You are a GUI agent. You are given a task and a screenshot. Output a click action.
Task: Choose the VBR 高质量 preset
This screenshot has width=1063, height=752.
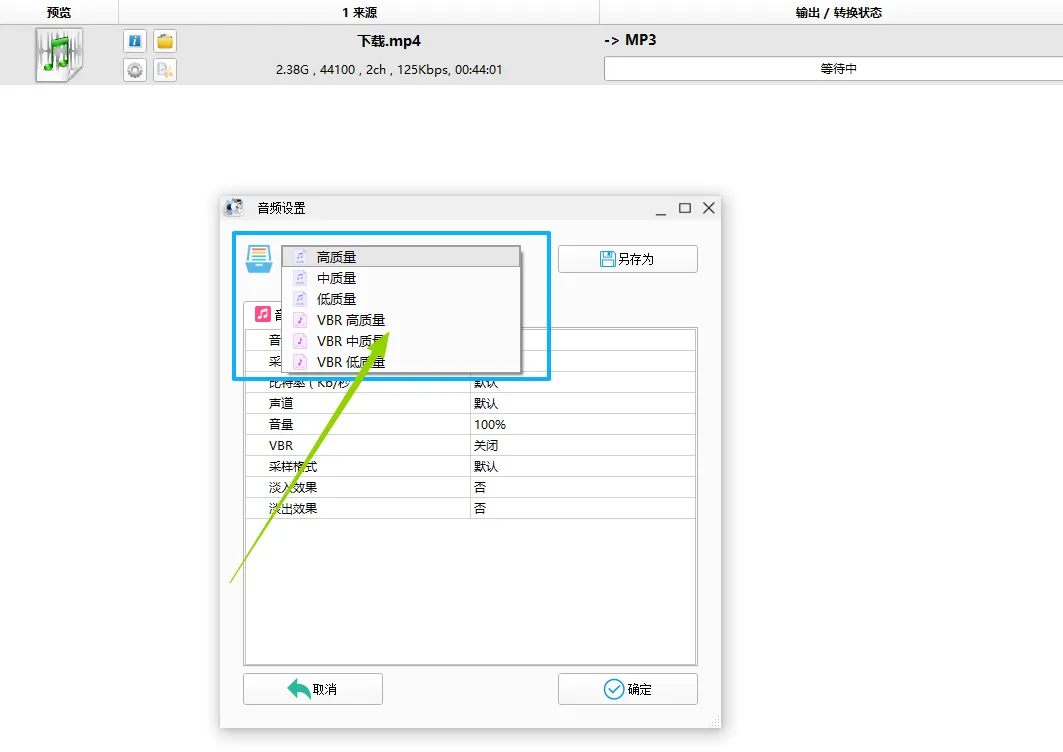pyautogui.click(x=401, y=320)
